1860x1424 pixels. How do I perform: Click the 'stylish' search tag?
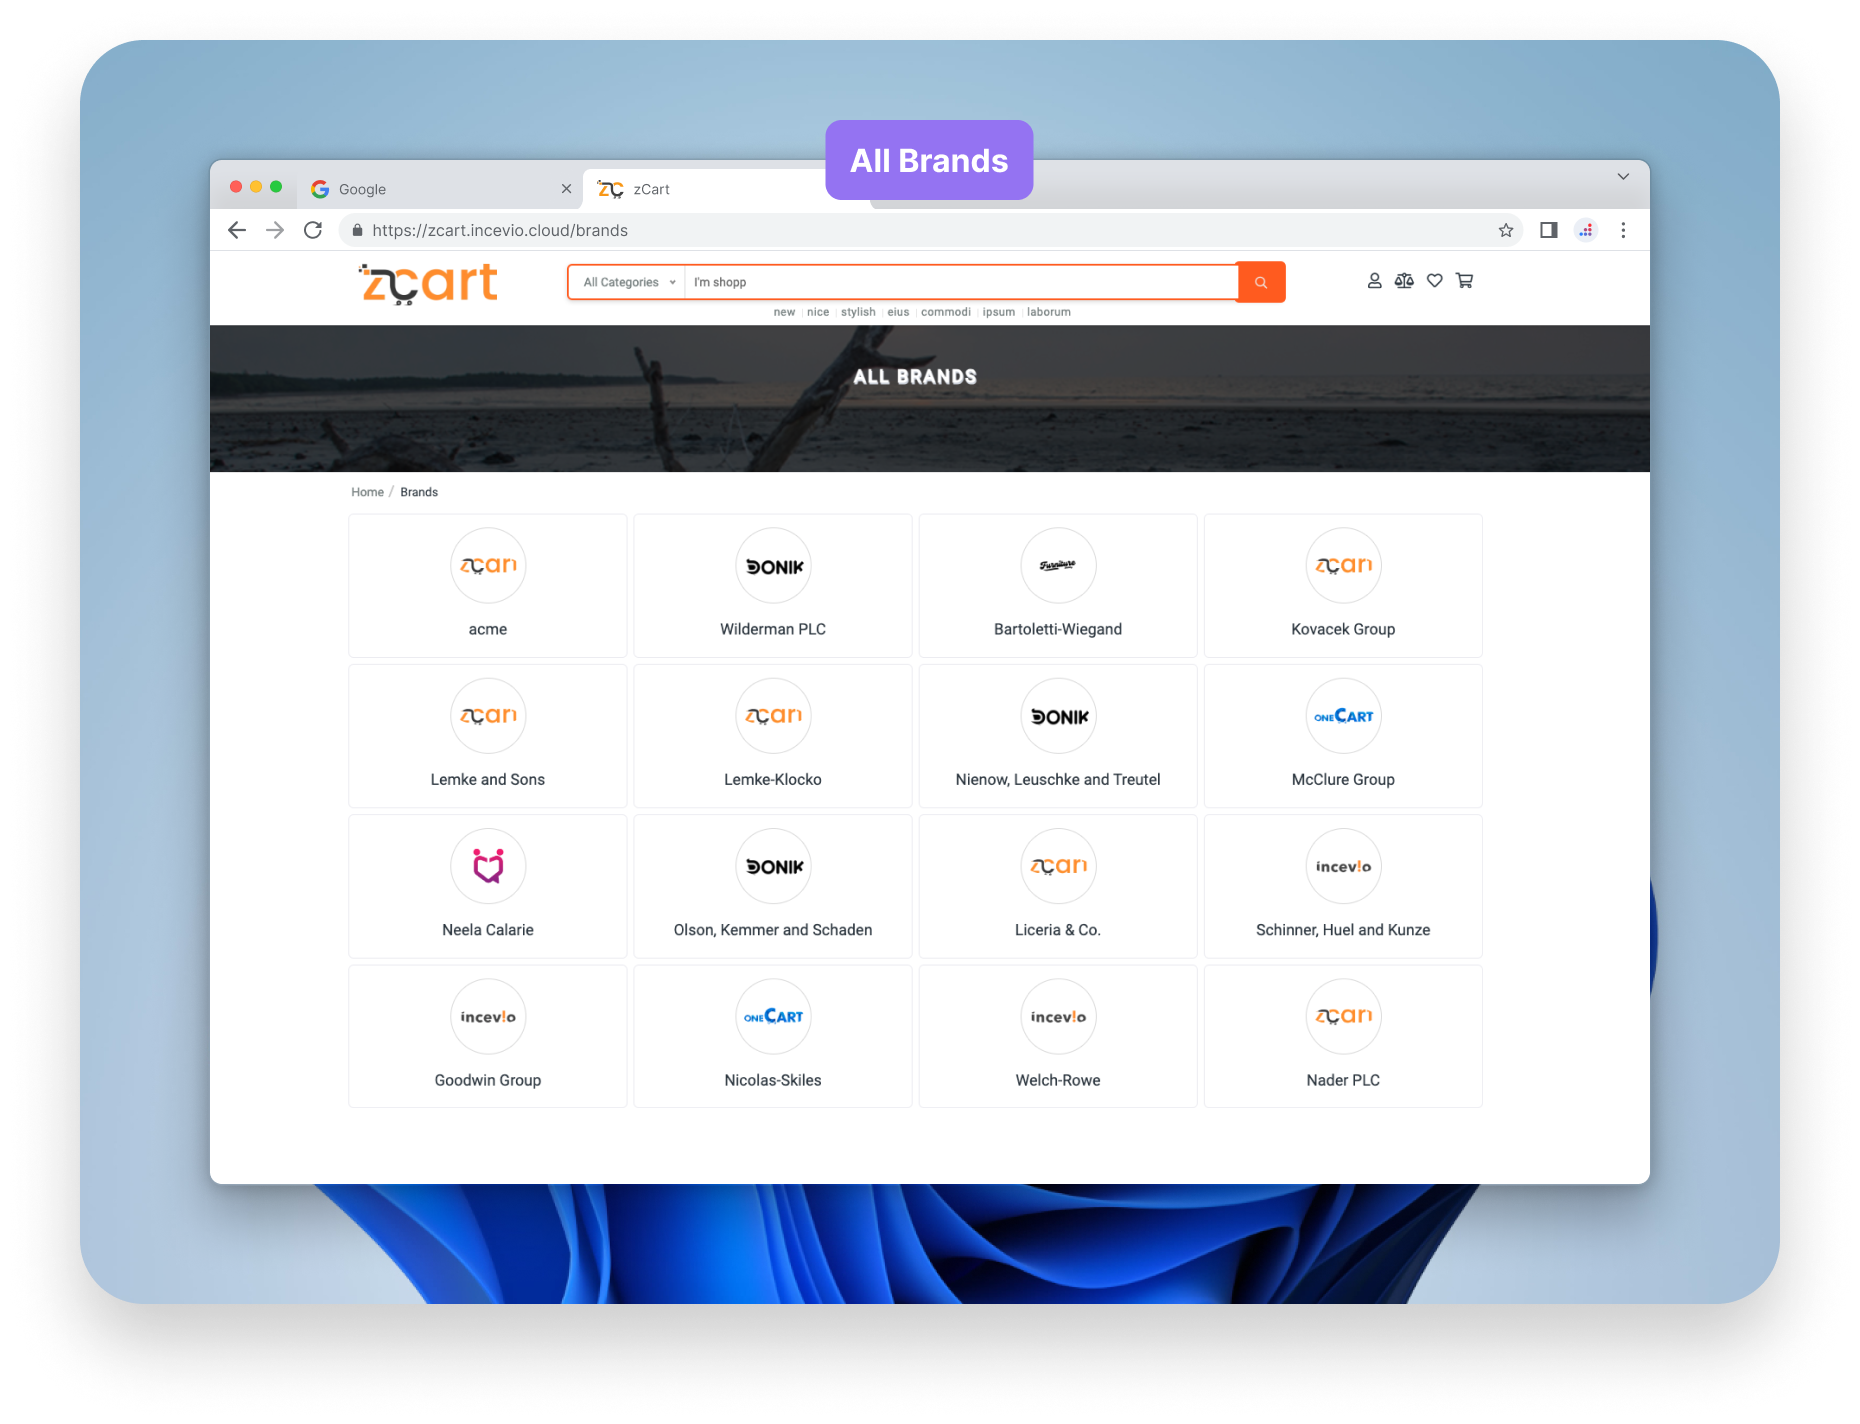pyautogui.click(x=857, y=312)
